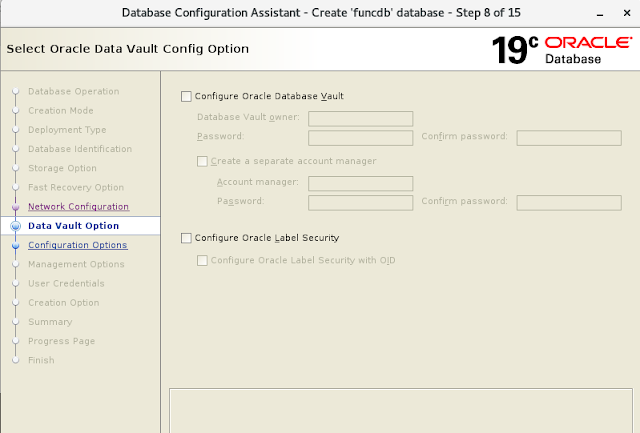640x433 pixels.
Task: Click the Creation Option step label
Action: pyautogui.click(x=64, y=302)
